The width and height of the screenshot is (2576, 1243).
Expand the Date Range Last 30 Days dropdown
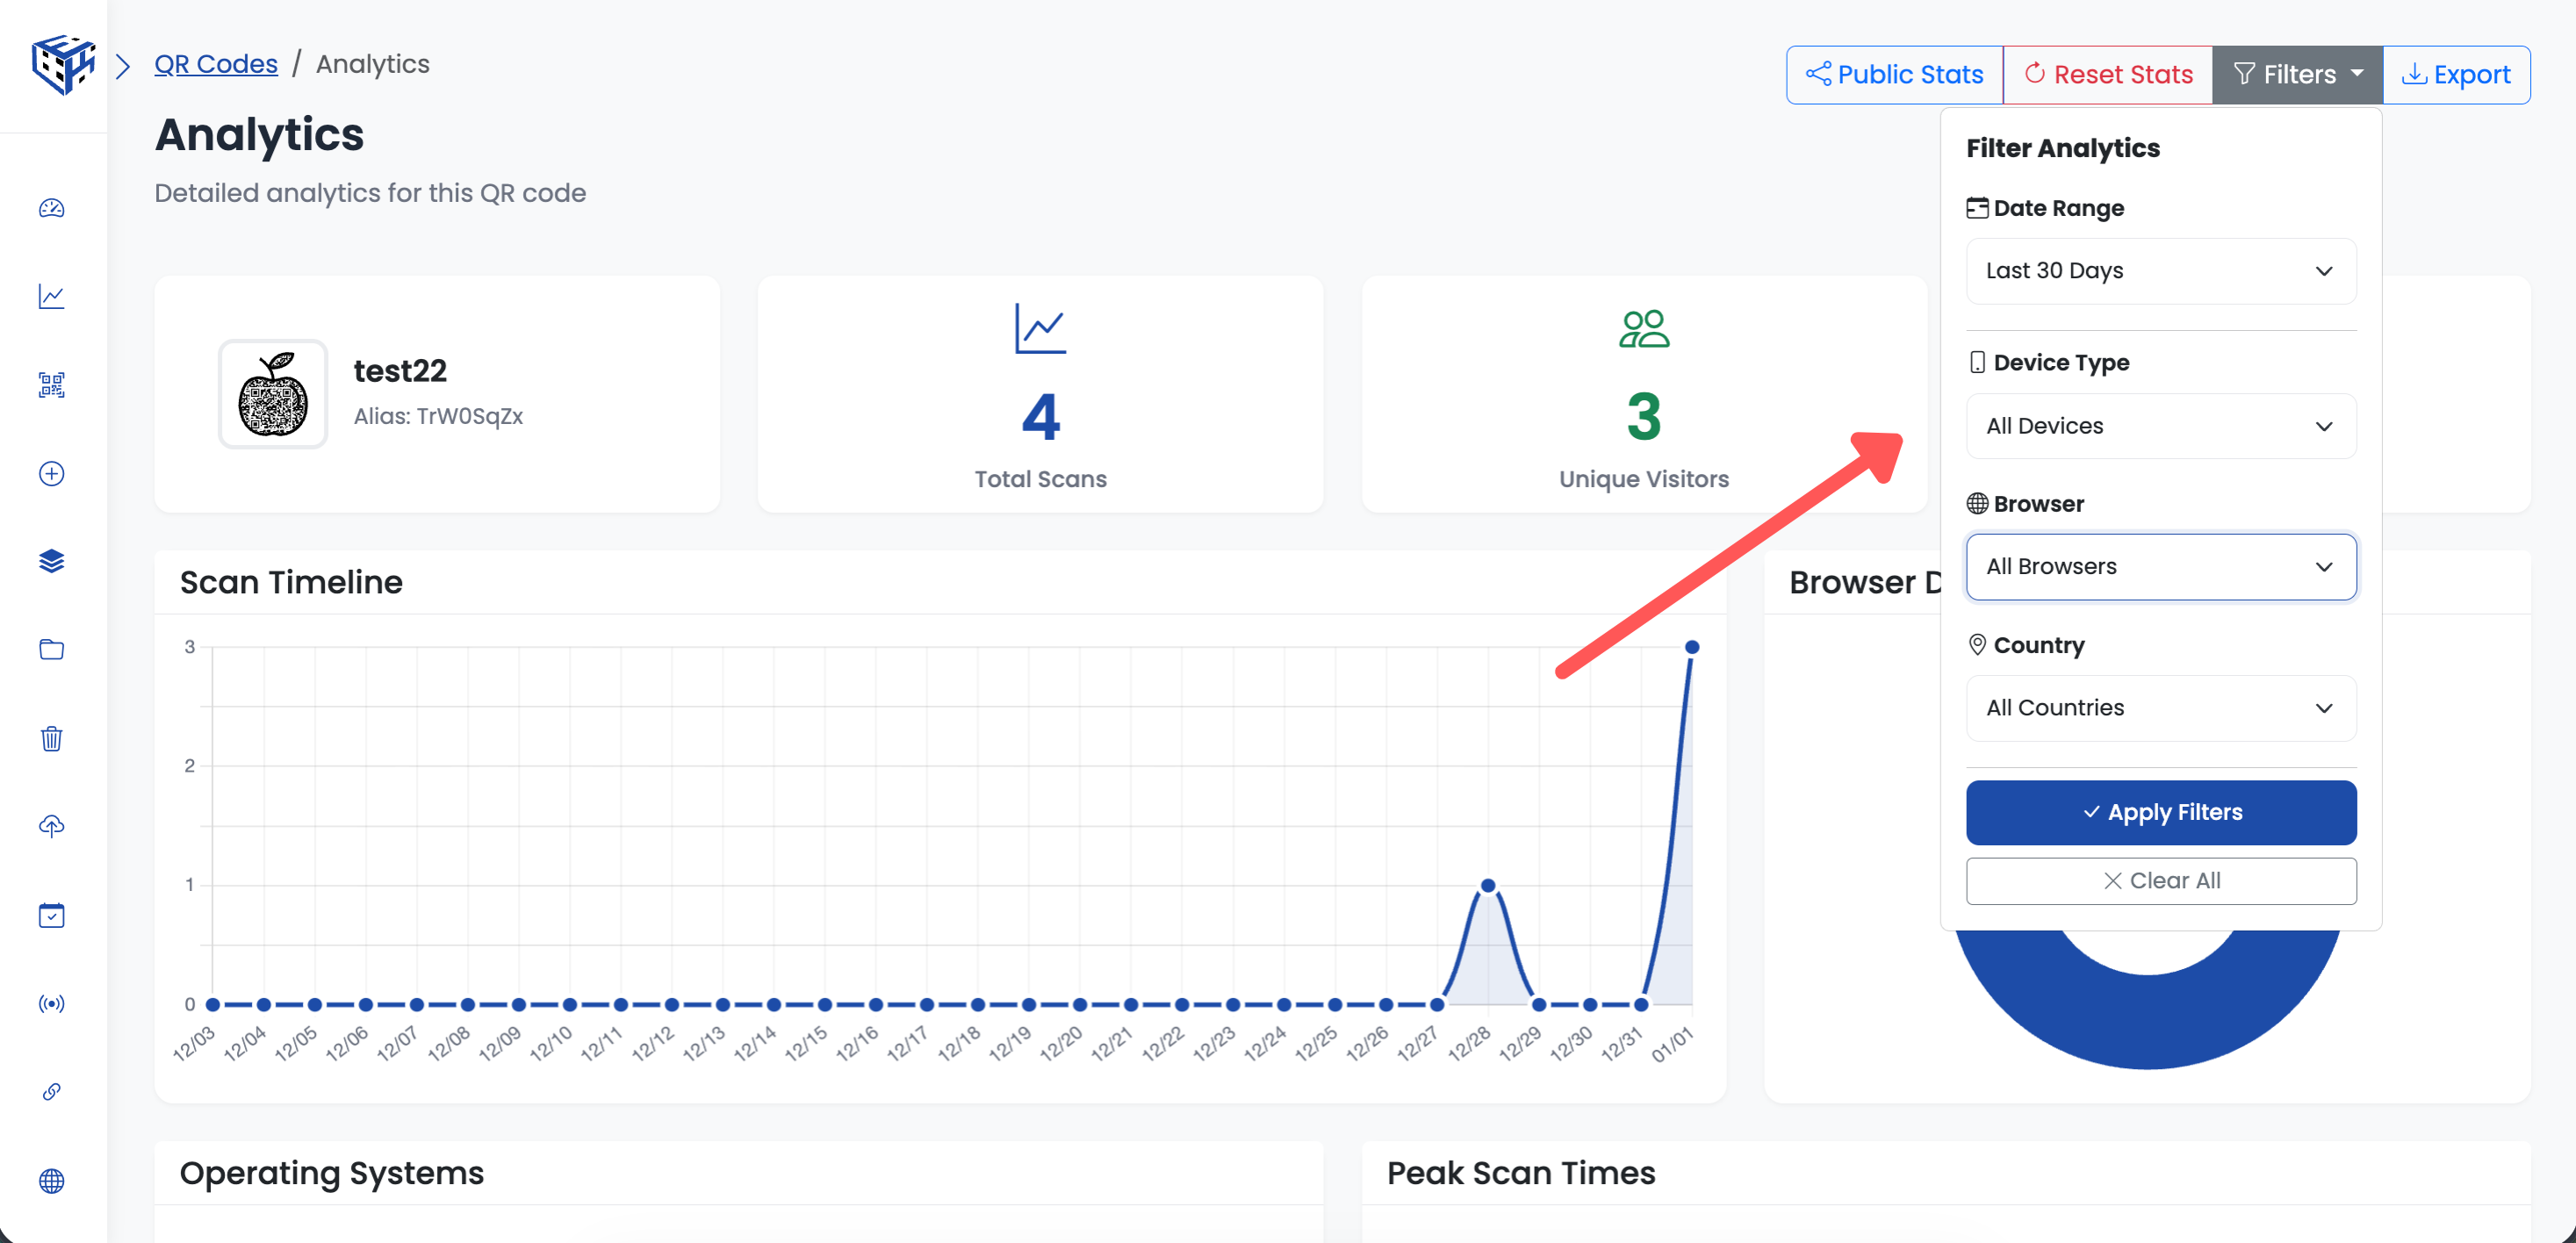(2160, 271)
